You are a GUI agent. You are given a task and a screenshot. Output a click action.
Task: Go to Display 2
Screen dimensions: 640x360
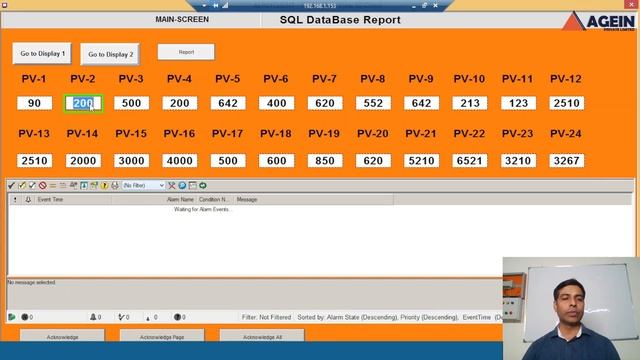[110, 54]
